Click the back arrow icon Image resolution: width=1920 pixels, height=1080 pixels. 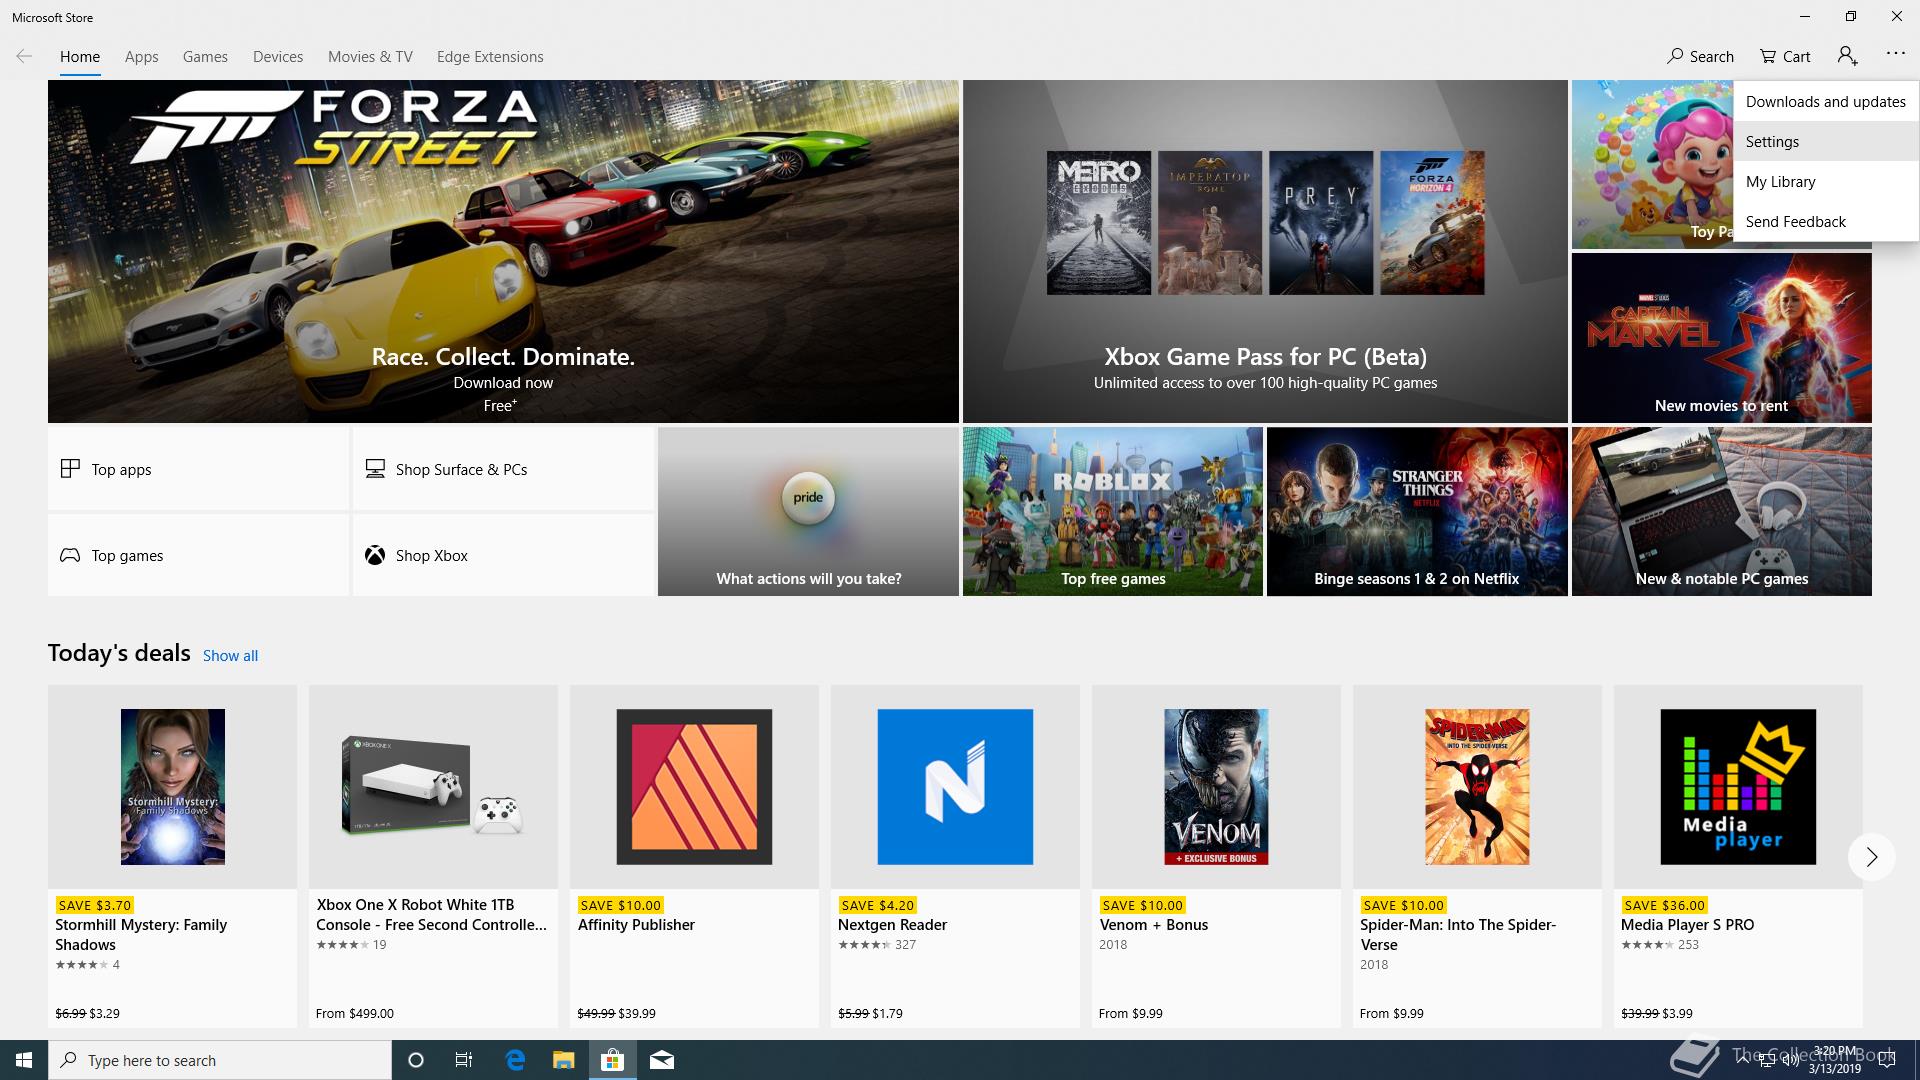(x=24, y=56)
